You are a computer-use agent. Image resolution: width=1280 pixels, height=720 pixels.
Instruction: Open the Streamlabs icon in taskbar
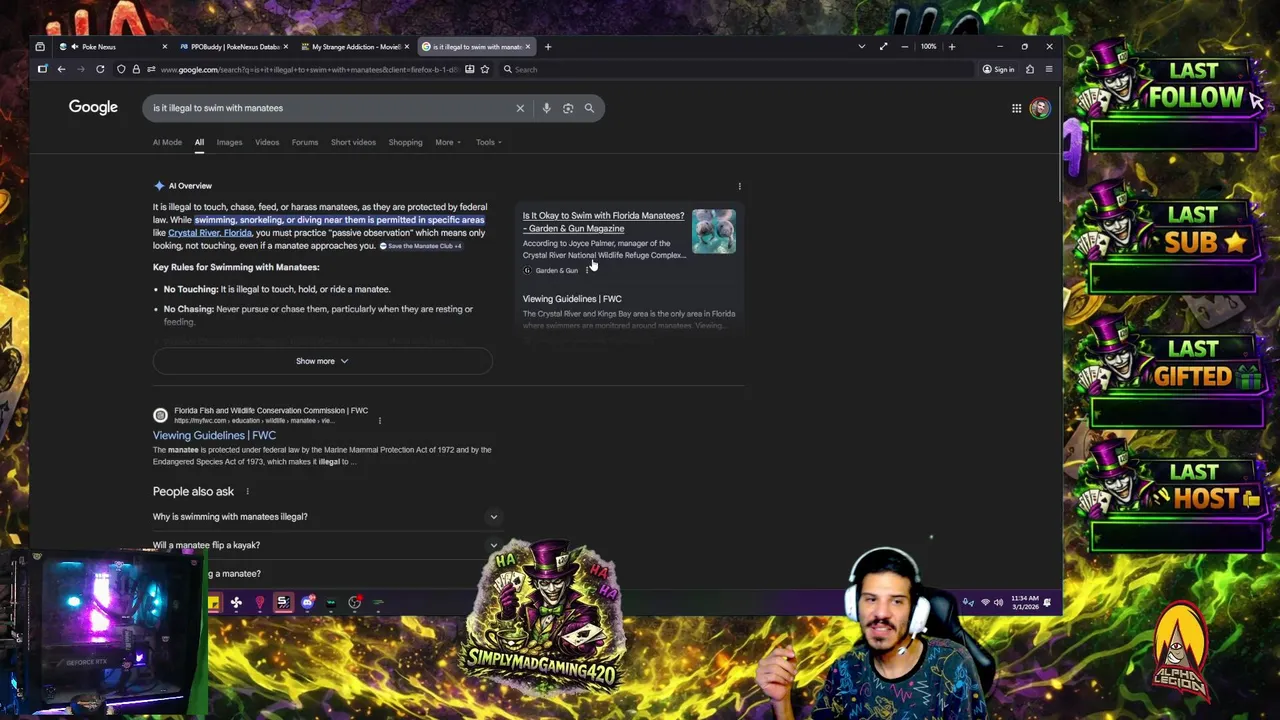(x=283, y=602)
